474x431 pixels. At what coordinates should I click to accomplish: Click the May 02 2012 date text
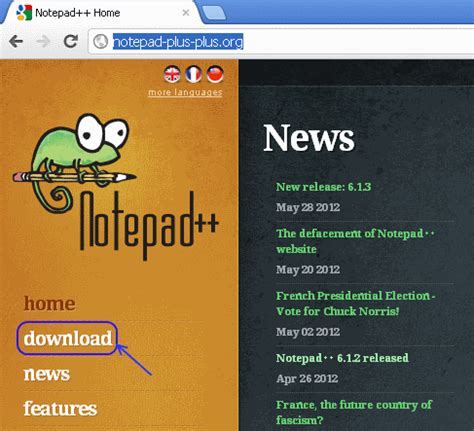coord(308,332)
